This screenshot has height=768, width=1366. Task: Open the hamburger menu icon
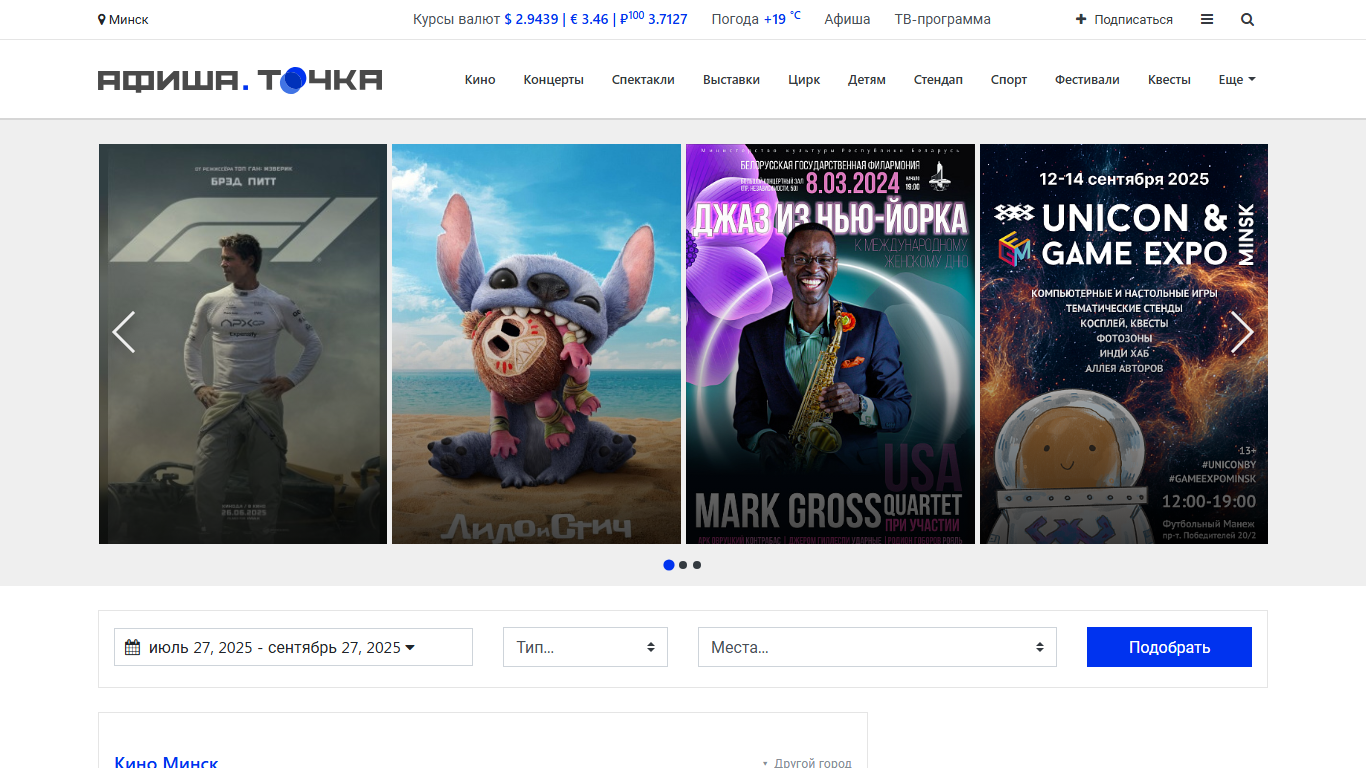(x=1207, y=20)
